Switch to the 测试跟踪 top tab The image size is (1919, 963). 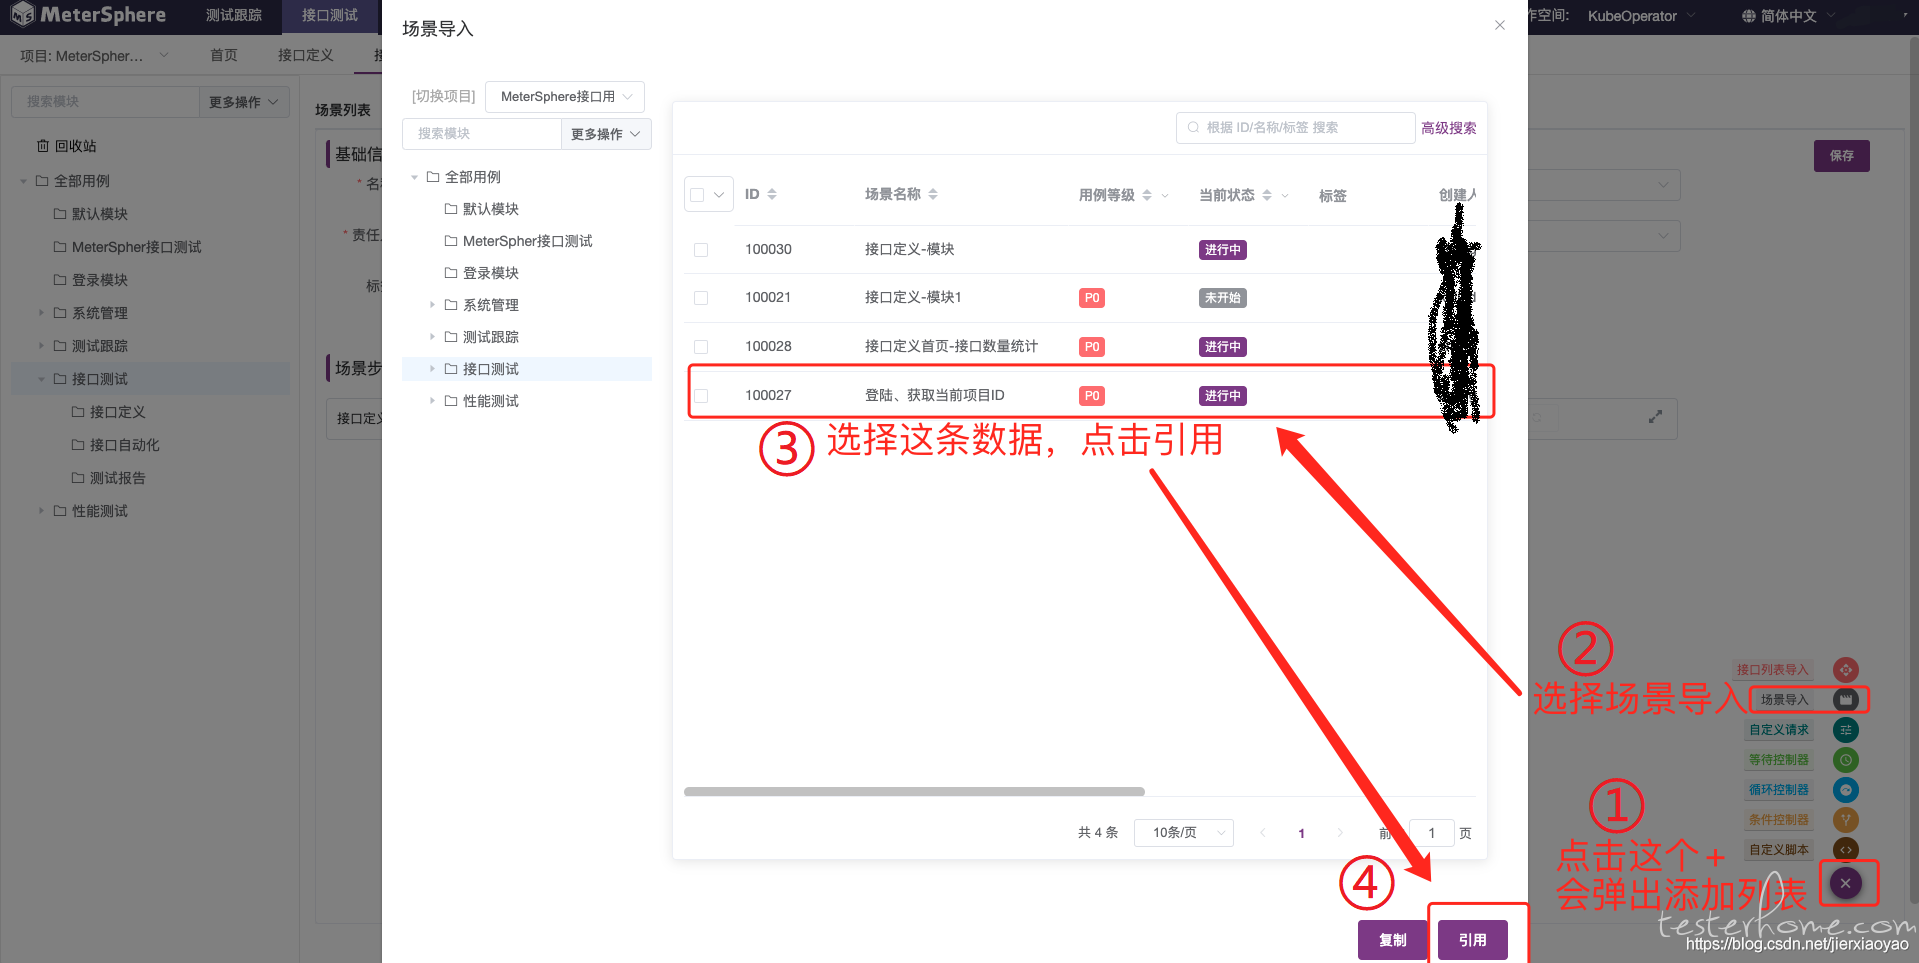pyautogui.click(x=234, y=15)
